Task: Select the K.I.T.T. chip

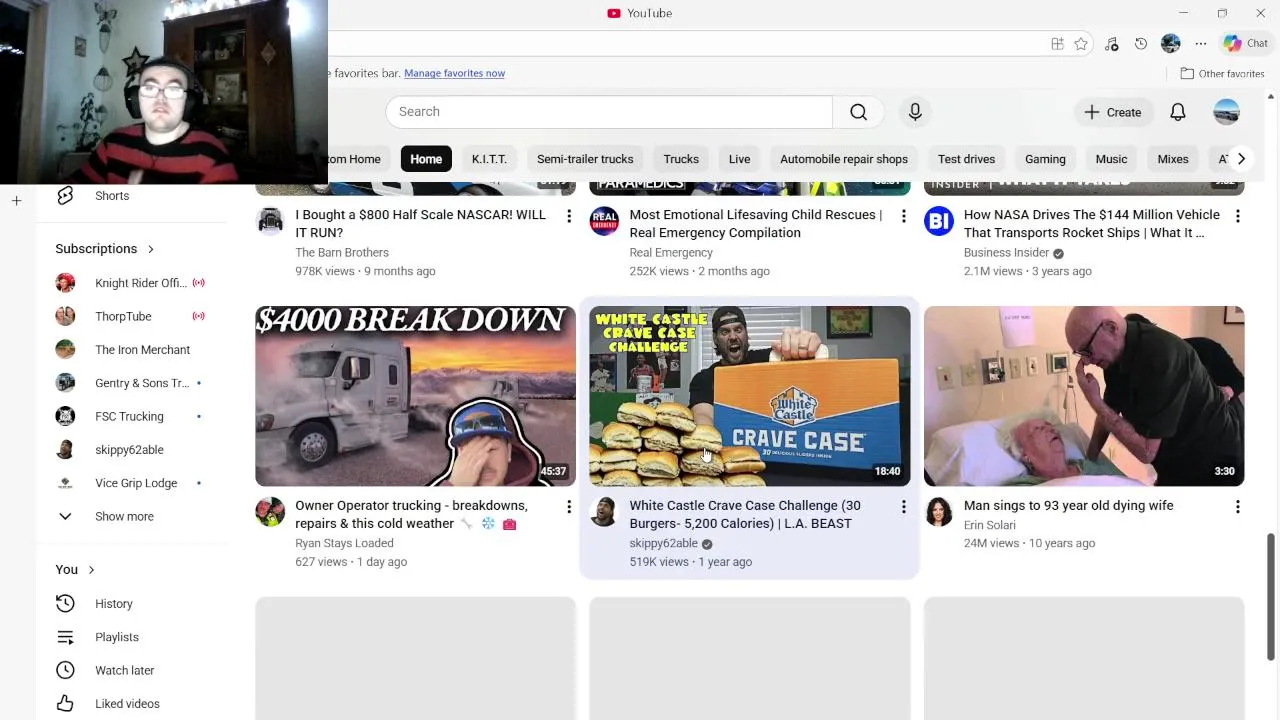Action: pos(489,159)
